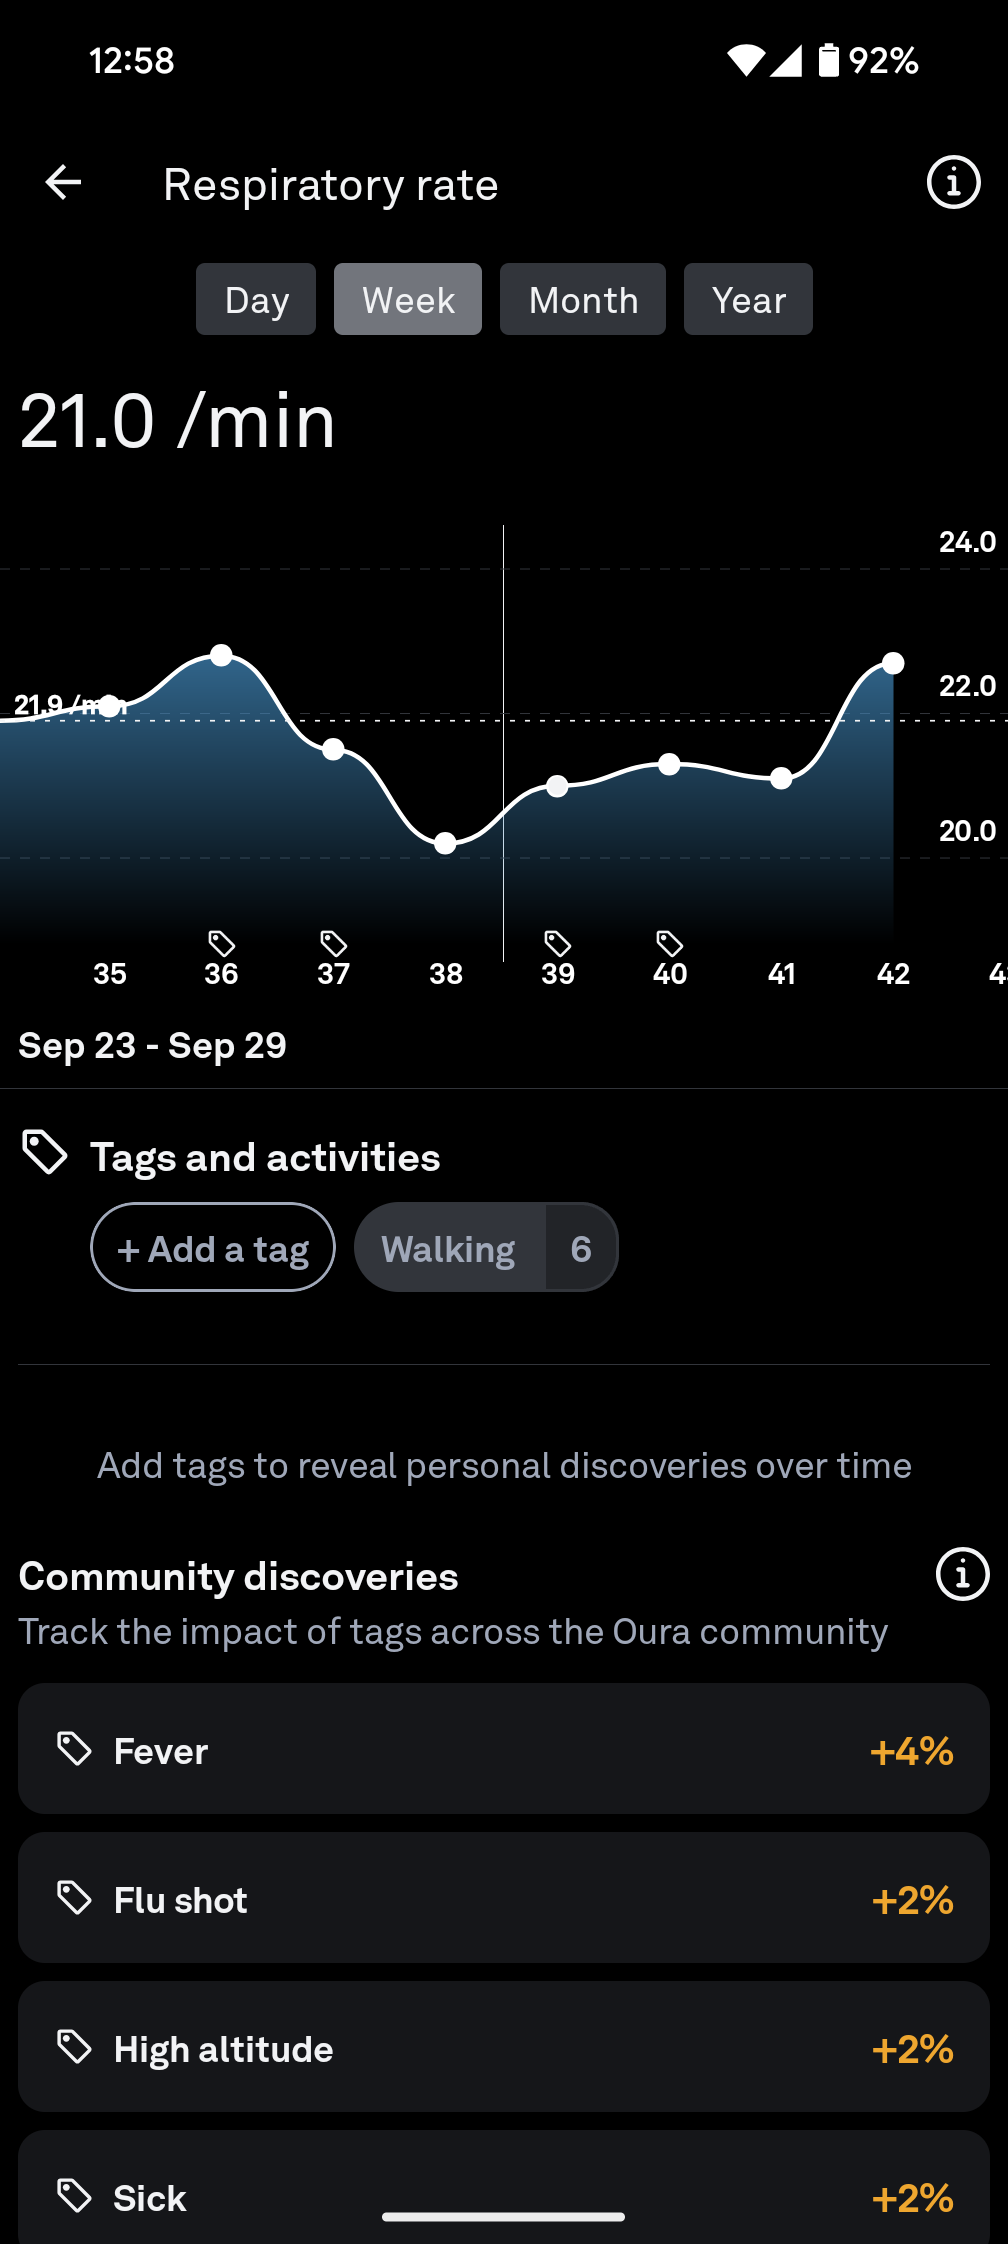
Task: Switch to the Month view
Action: [x=583, y=300]
